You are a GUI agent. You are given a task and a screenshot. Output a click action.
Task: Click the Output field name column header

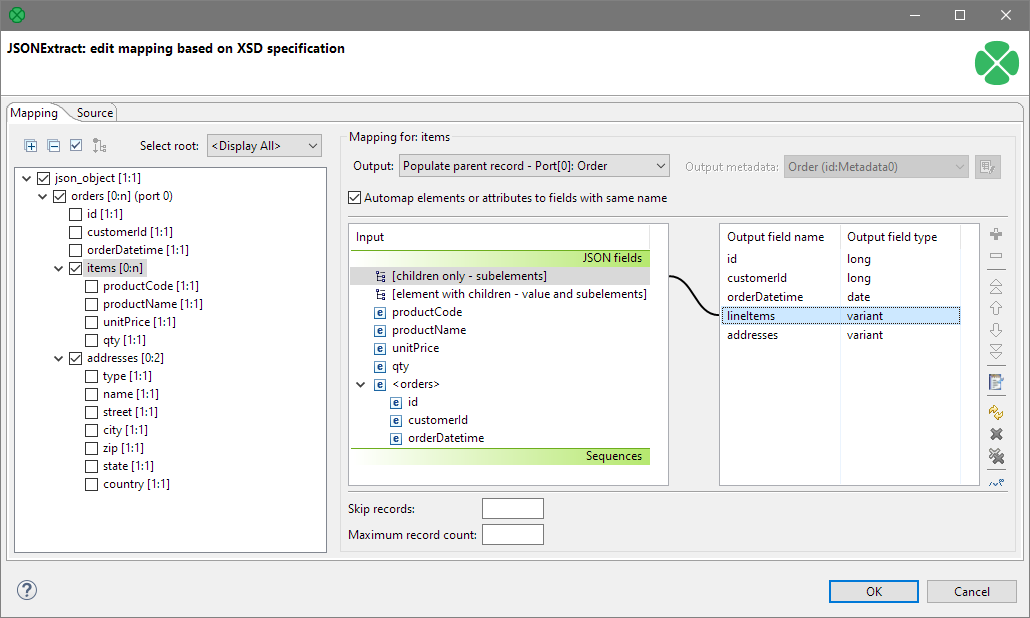[x=780, y=237]
